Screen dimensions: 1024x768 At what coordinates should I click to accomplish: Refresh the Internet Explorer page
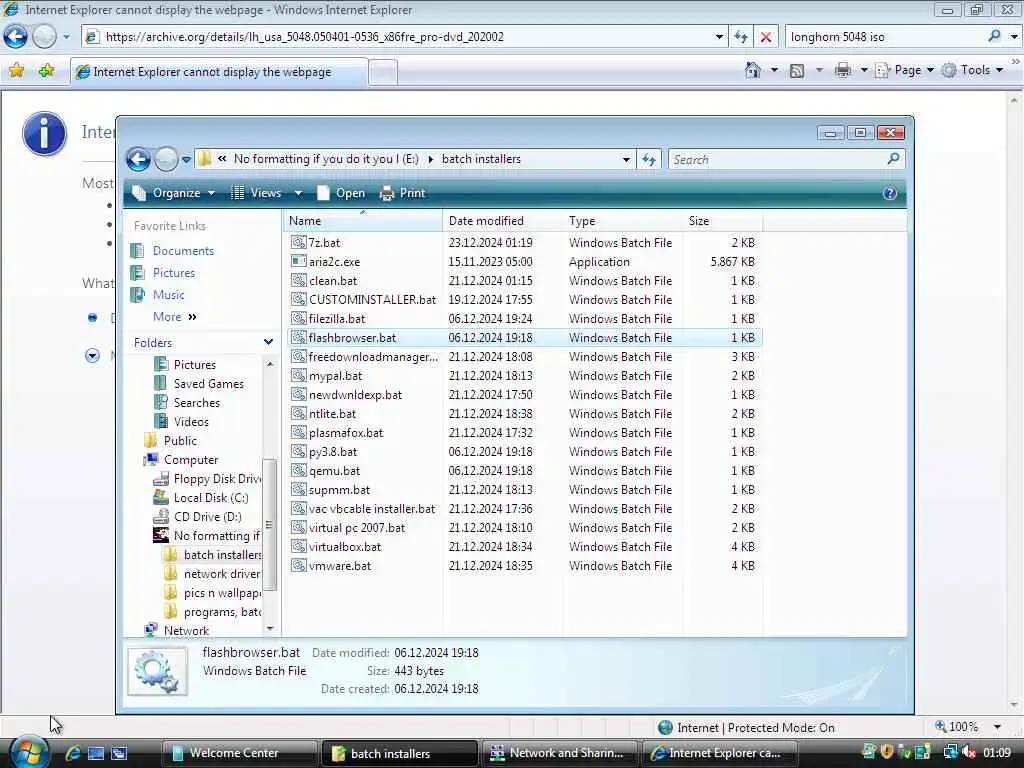pyautogui.click(x=741, y=37)
